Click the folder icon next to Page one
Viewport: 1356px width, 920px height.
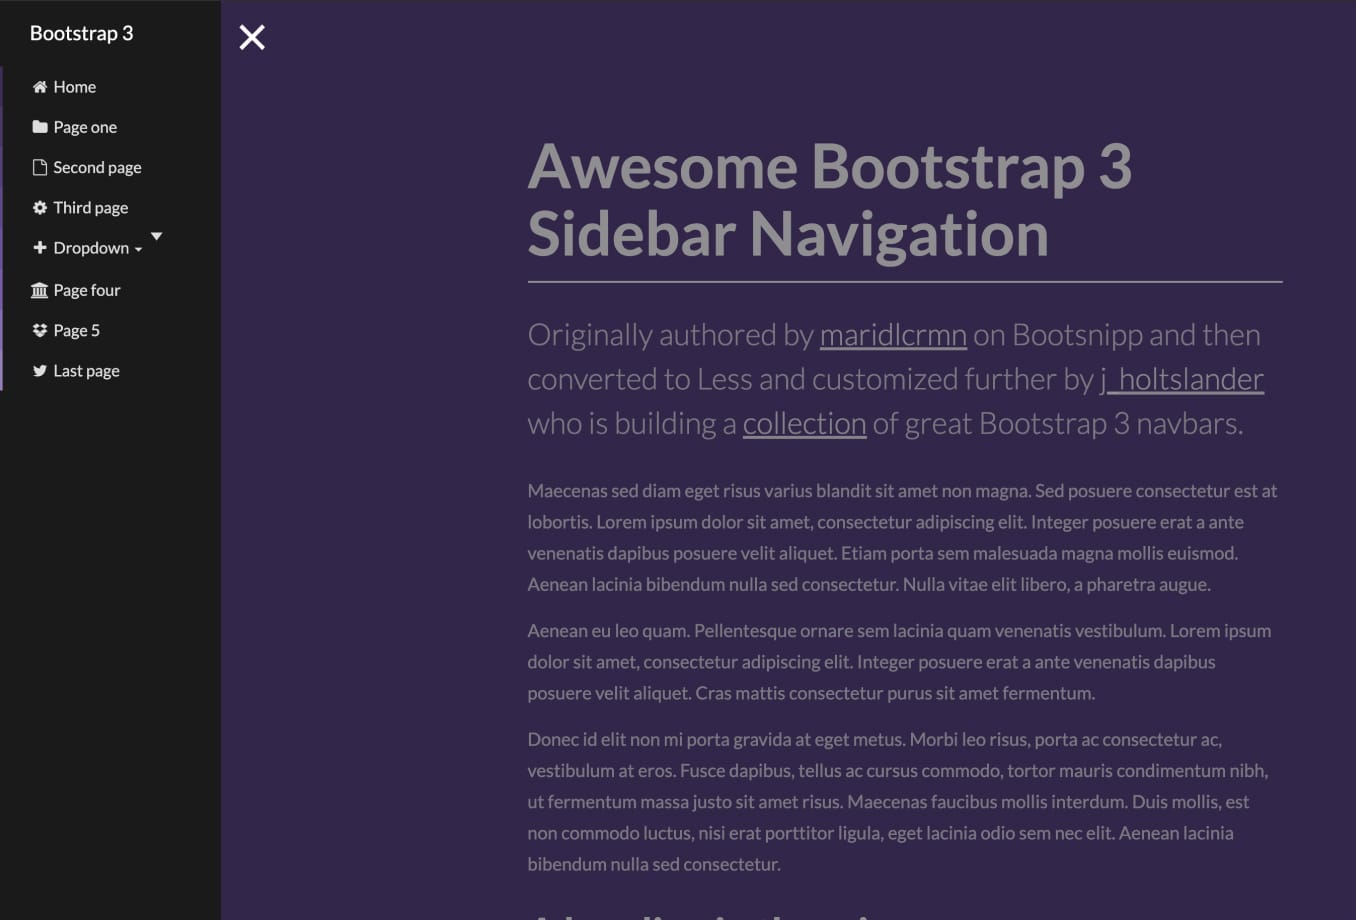39,127
